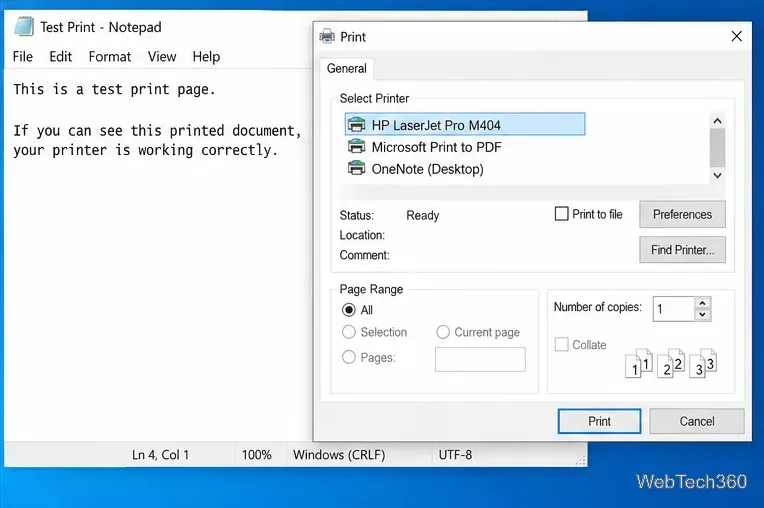Image resolution: width=764 pixels, height=508 pixels.
Task: Click 'Ln 4, Col 1' in Notepad status bar
Action: [160, 454]
